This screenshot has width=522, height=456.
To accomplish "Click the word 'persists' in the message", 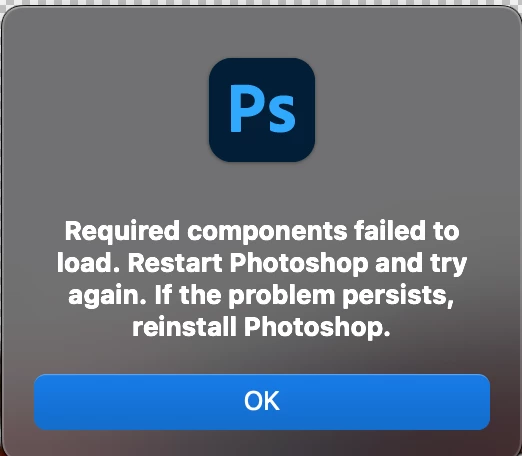I will [395, 296].
